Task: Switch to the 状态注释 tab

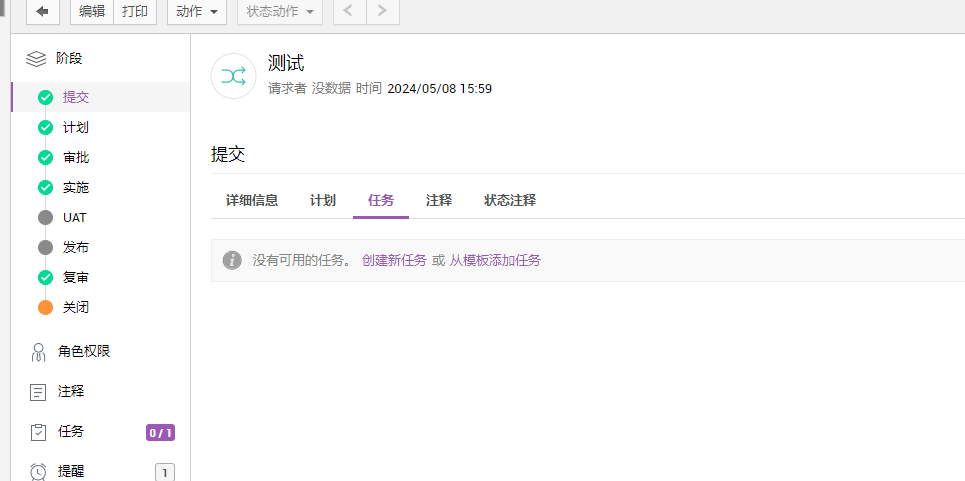Action: pos(510,200)
